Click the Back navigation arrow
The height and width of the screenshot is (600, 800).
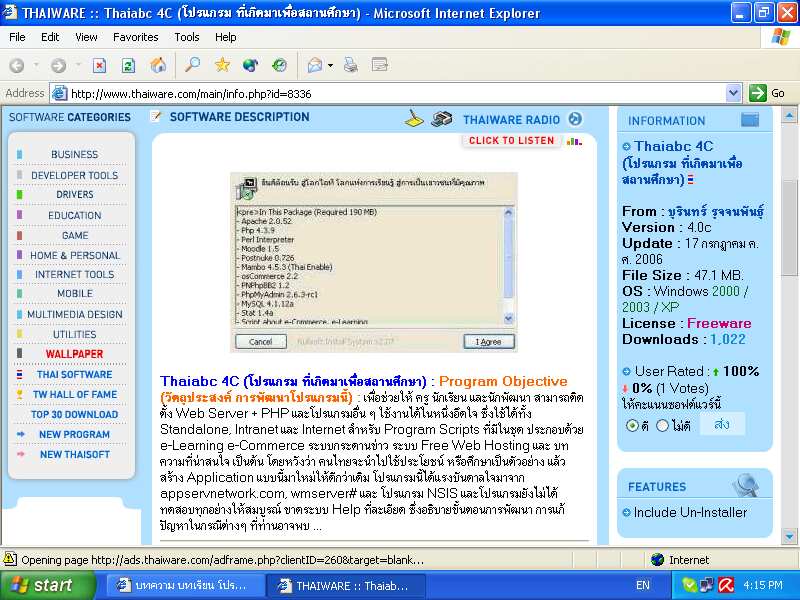tap(17, 65)
